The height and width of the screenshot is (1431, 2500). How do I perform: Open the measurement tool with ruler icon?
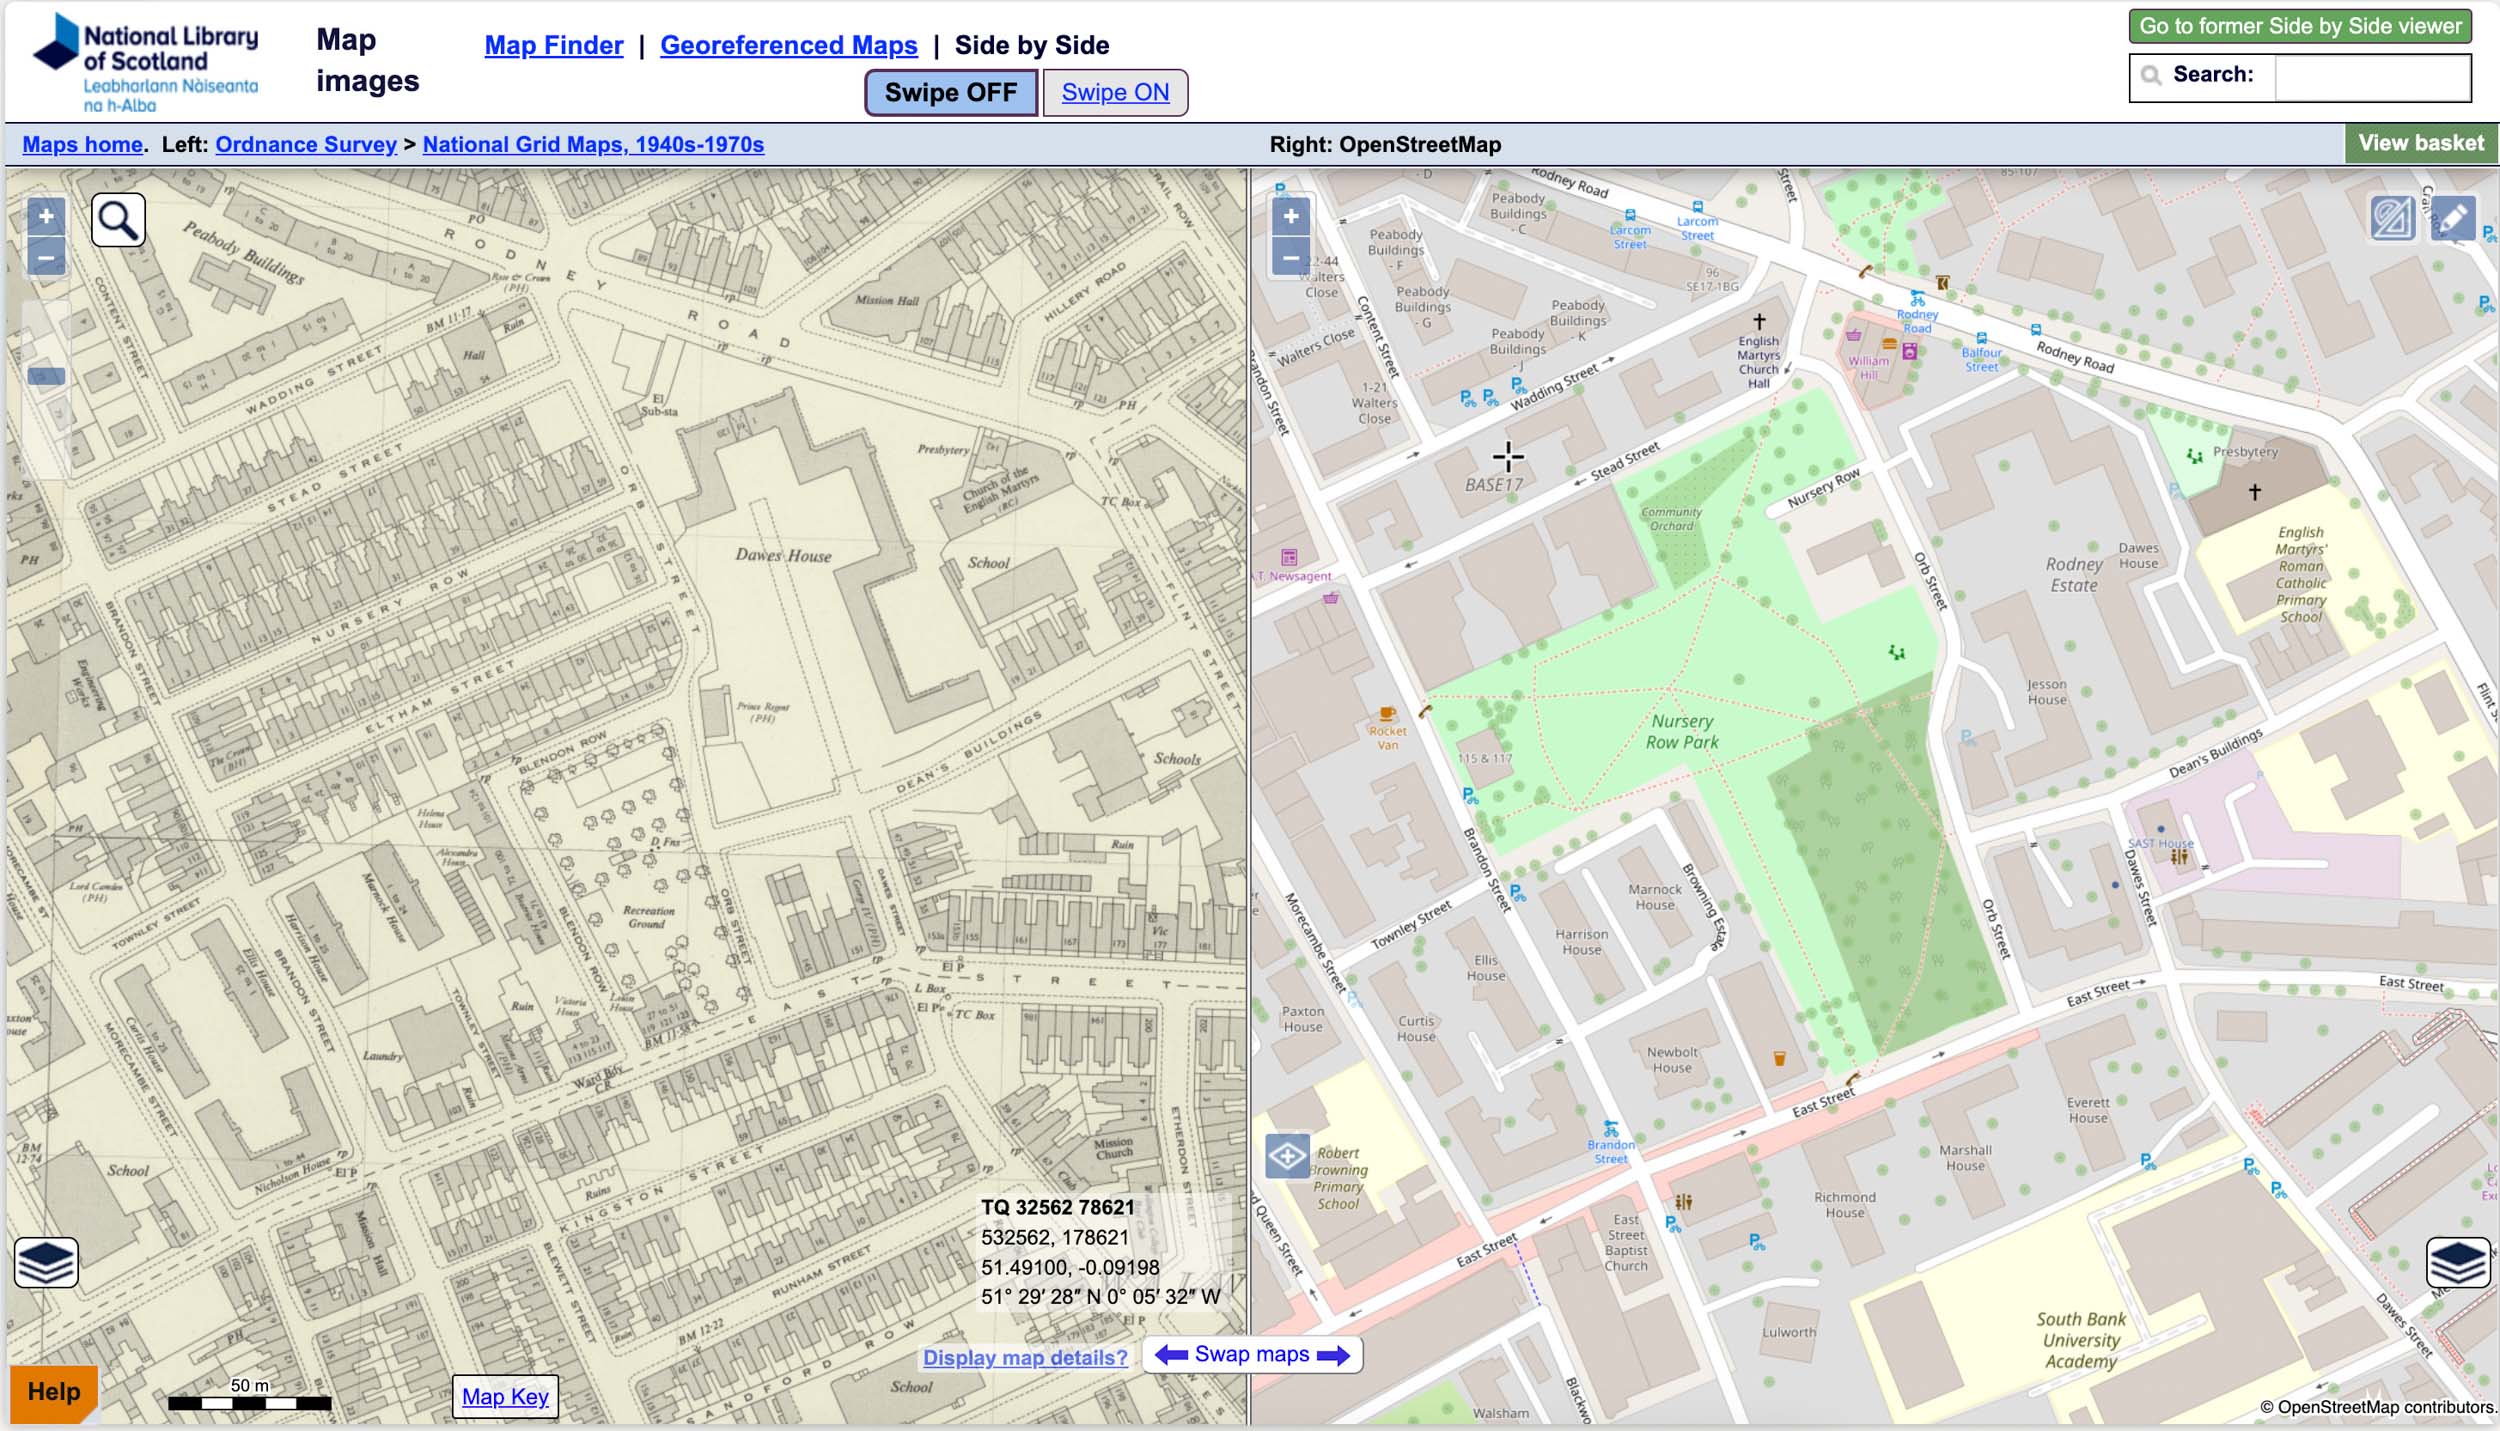(x=2391, y=218)
